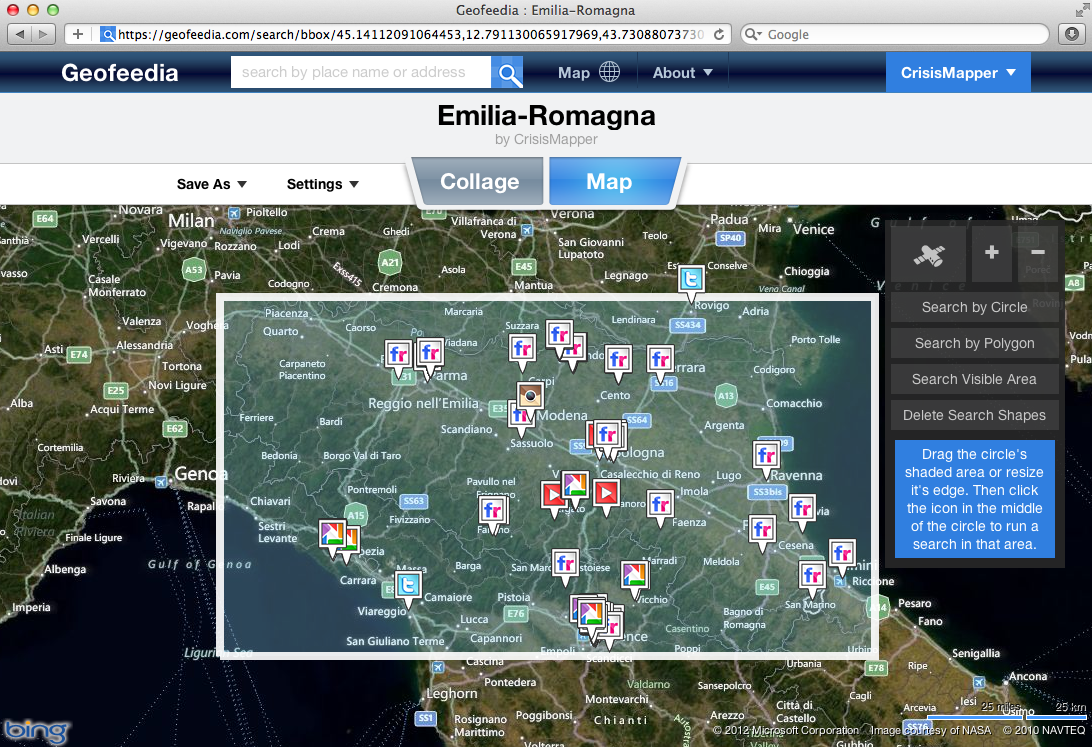Expand the Save As dropdown
Viewport: 1092px width, 747px height.
[x=211, y=184]
